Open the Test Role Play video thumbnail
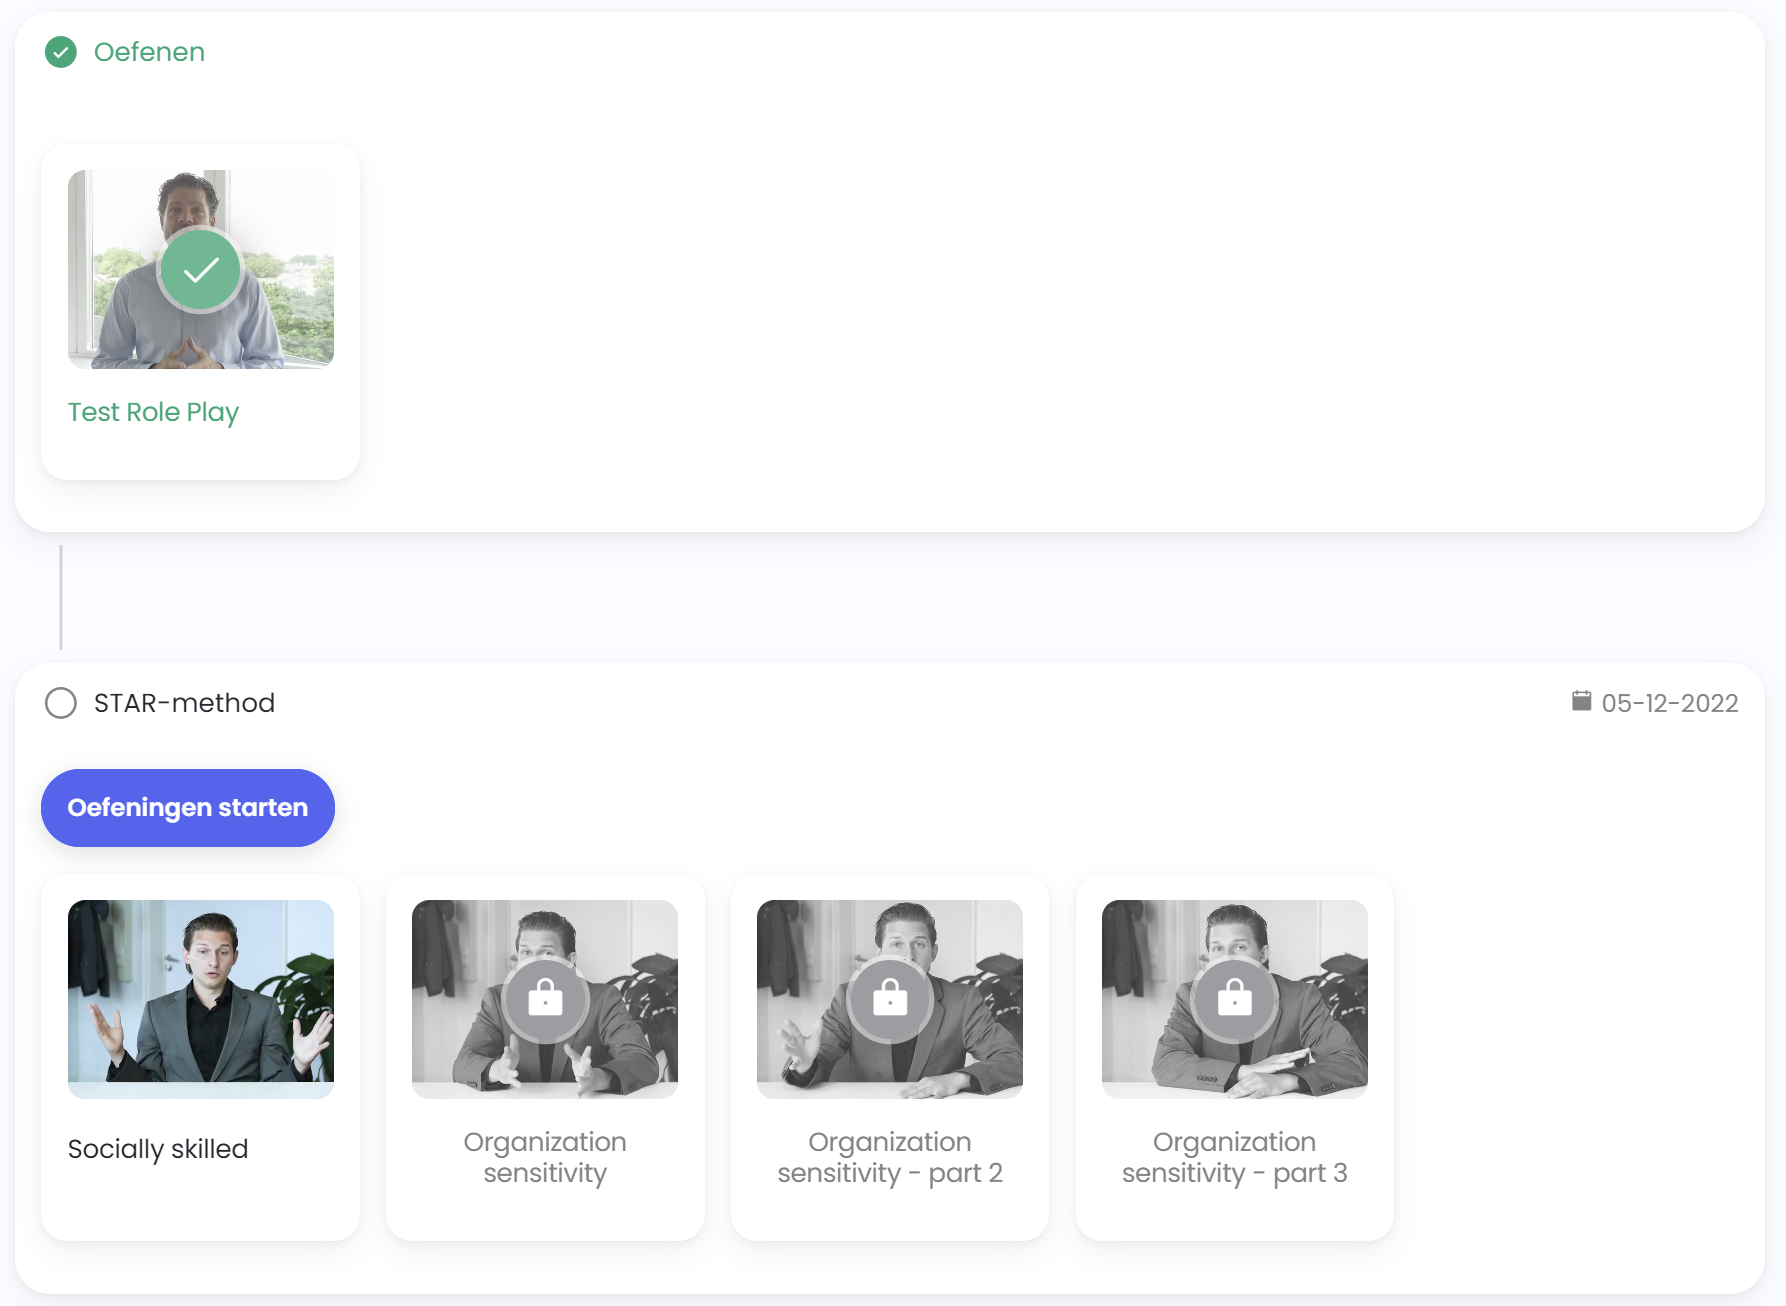 pos(201,269)
